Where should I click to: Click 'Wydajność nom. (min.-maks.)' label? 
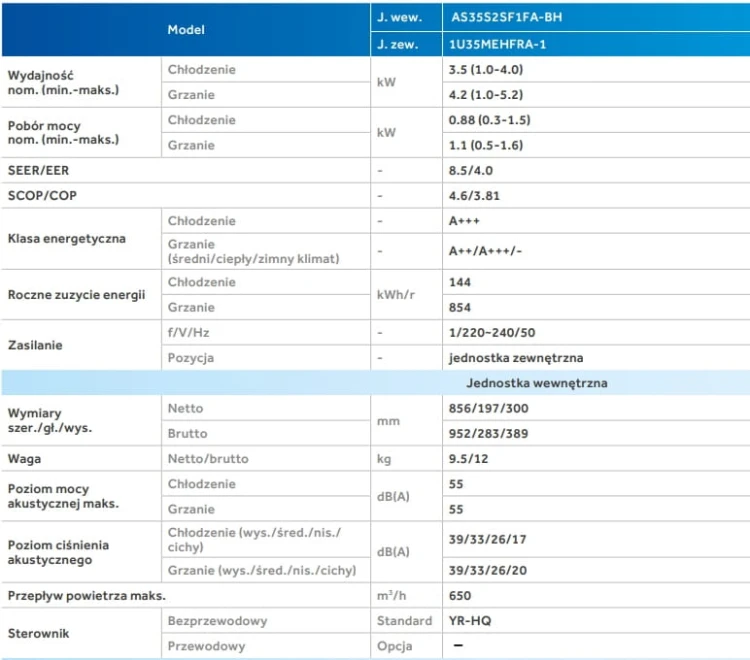[63, 83]
